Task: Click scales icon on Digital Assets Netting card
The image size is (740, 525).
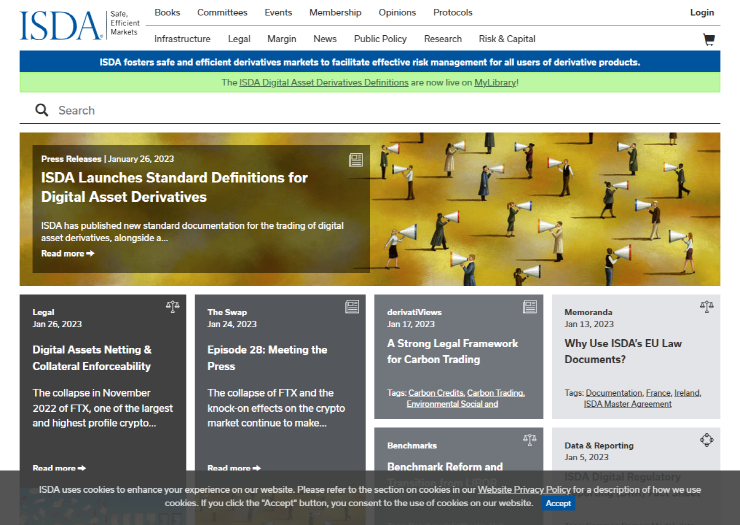Action: tap(172, 307)
